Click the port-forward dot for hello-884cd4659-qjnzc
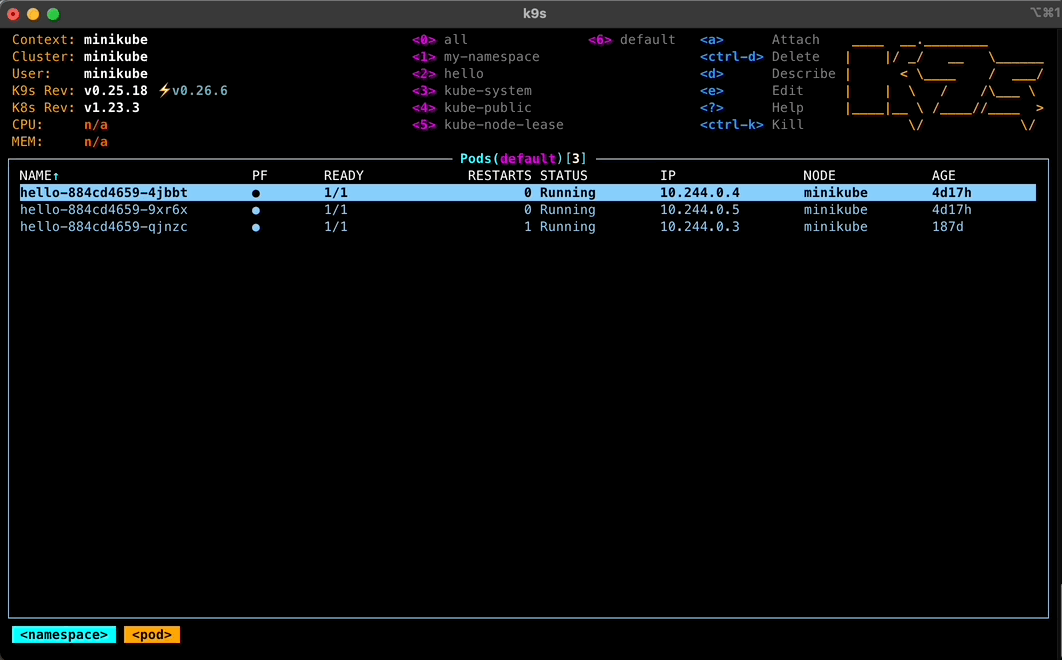1062x660 pixels. (256, 227)
